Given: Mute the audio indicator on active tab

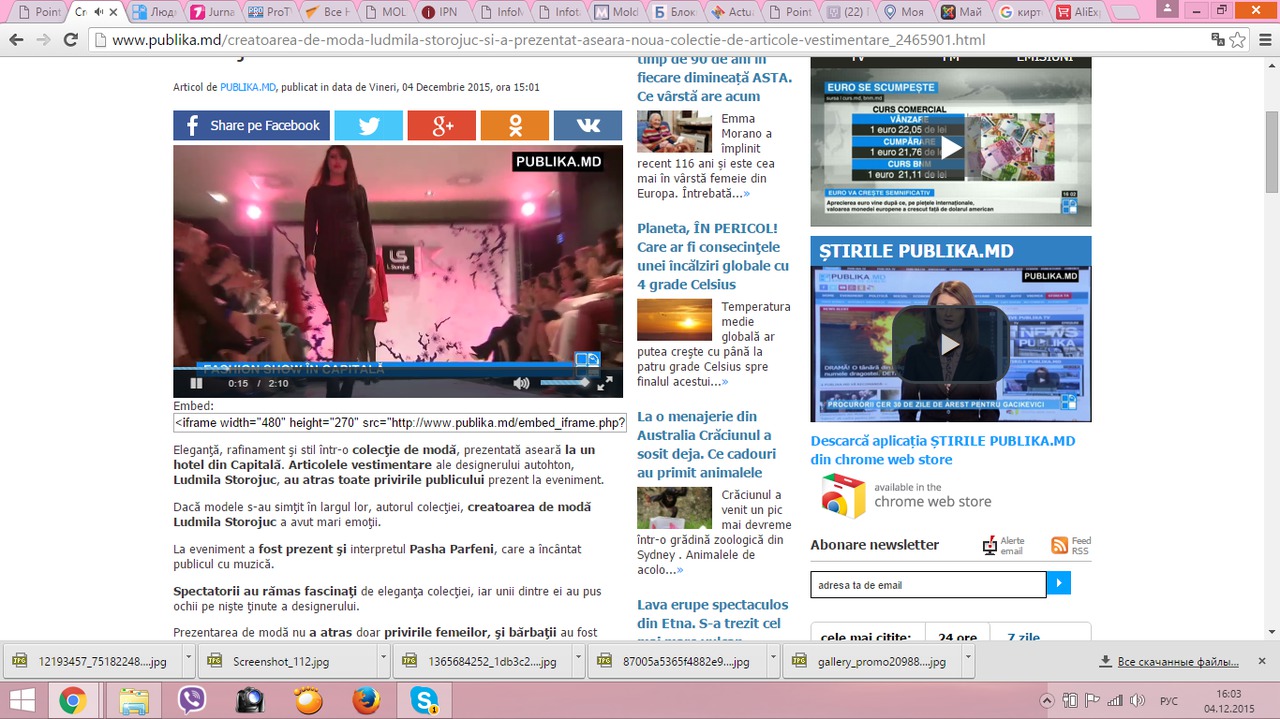Looking at the screenshot, I should click(x=97, y=12).
